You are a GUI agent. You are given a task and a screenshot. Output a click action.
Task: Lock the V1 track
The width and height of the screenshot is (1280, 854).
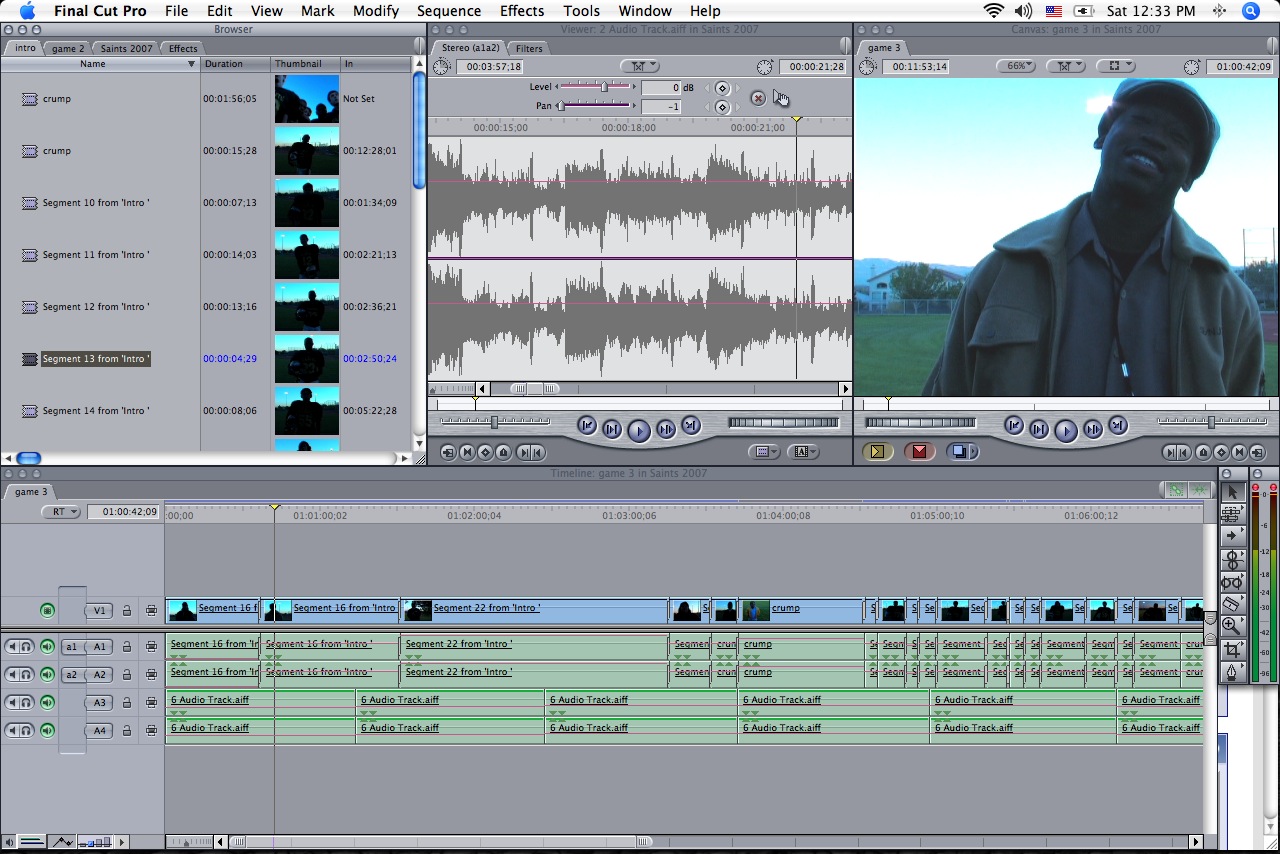tap(127, 610)
